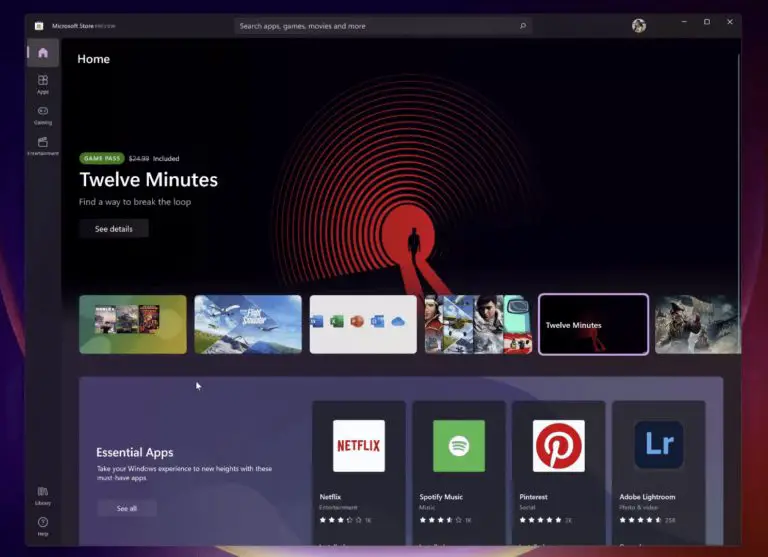Click the Adobe Lightroom star rating
This screenshot has width=768, height=557.
click(640, 520)
